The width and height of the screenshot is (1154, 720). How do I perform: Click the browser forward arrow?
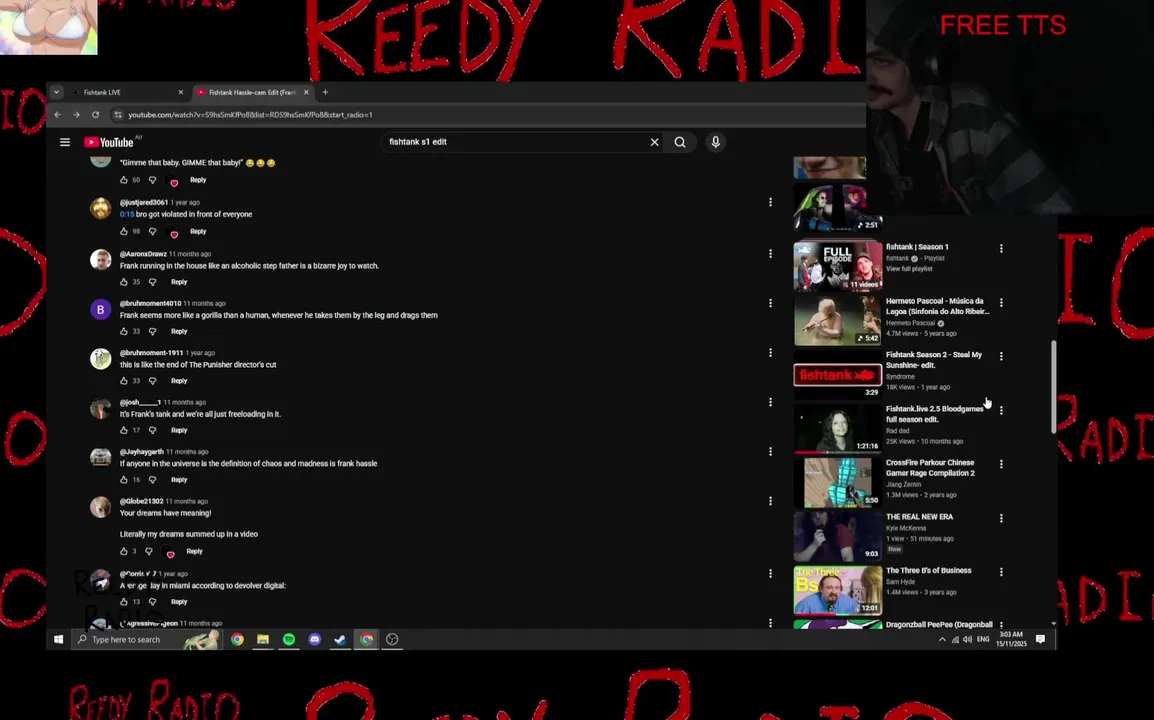tap(77, 115)
